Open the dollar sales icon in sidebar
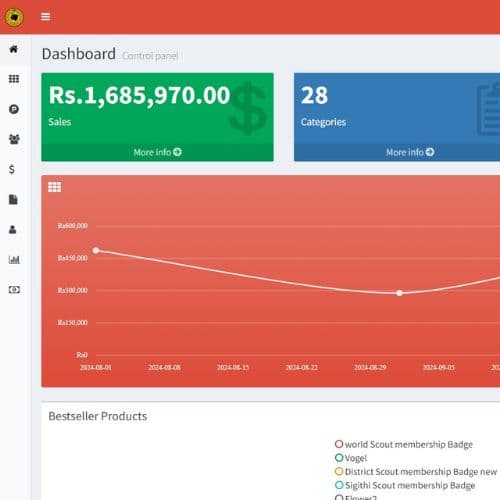This screenshot has width=500, height=500. pos(12,169)
